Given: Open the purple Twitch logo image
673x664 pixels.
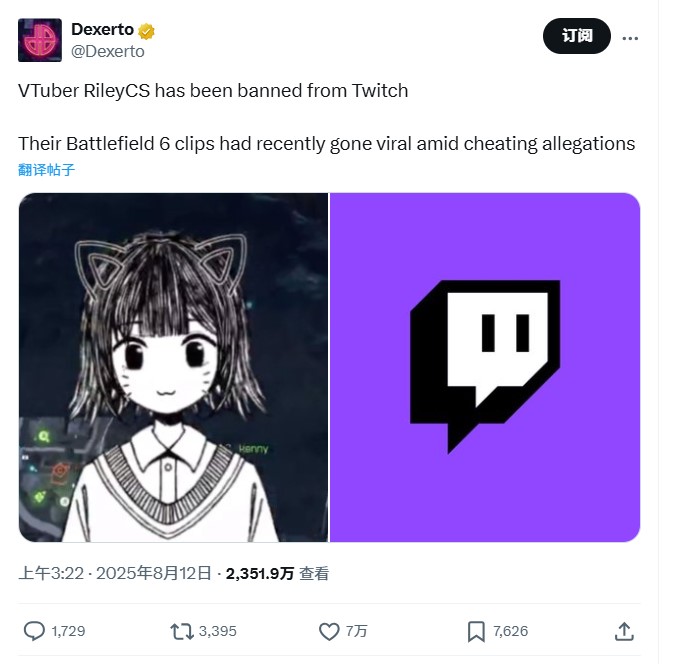Looking at the screenshot, I should click(x=485, y=367).
